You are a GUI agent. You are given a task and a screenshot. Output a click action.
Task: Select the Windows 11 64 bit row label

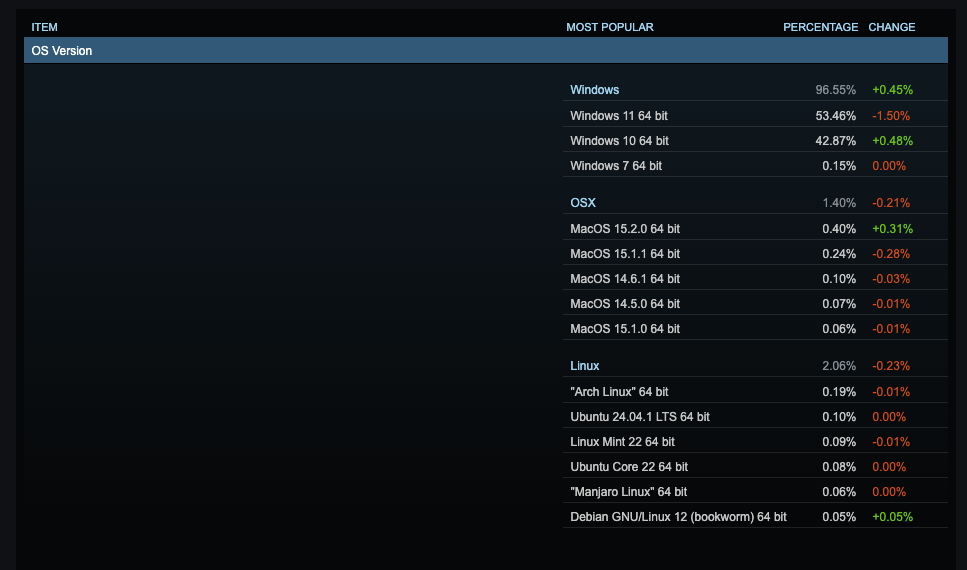coord(619,116)
